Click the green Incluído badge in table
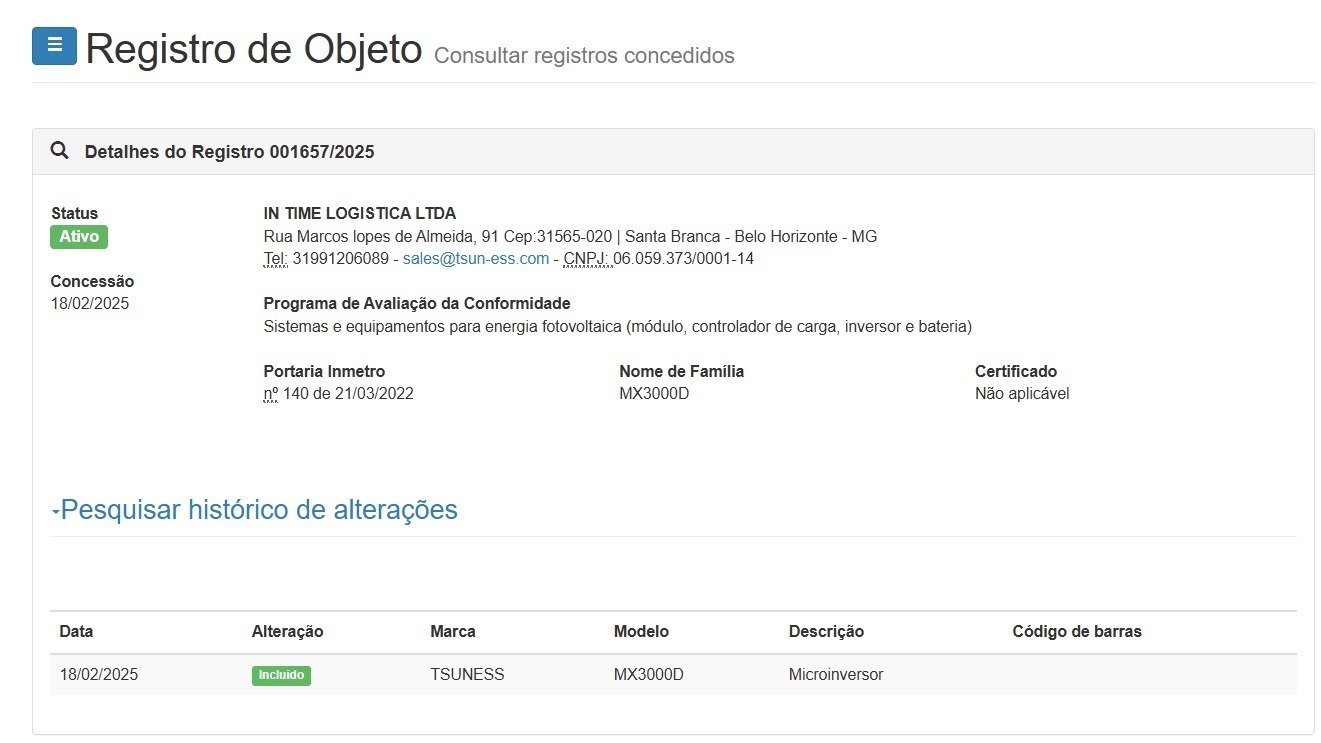The image size is (1321, 743). (x=281, y=675)
